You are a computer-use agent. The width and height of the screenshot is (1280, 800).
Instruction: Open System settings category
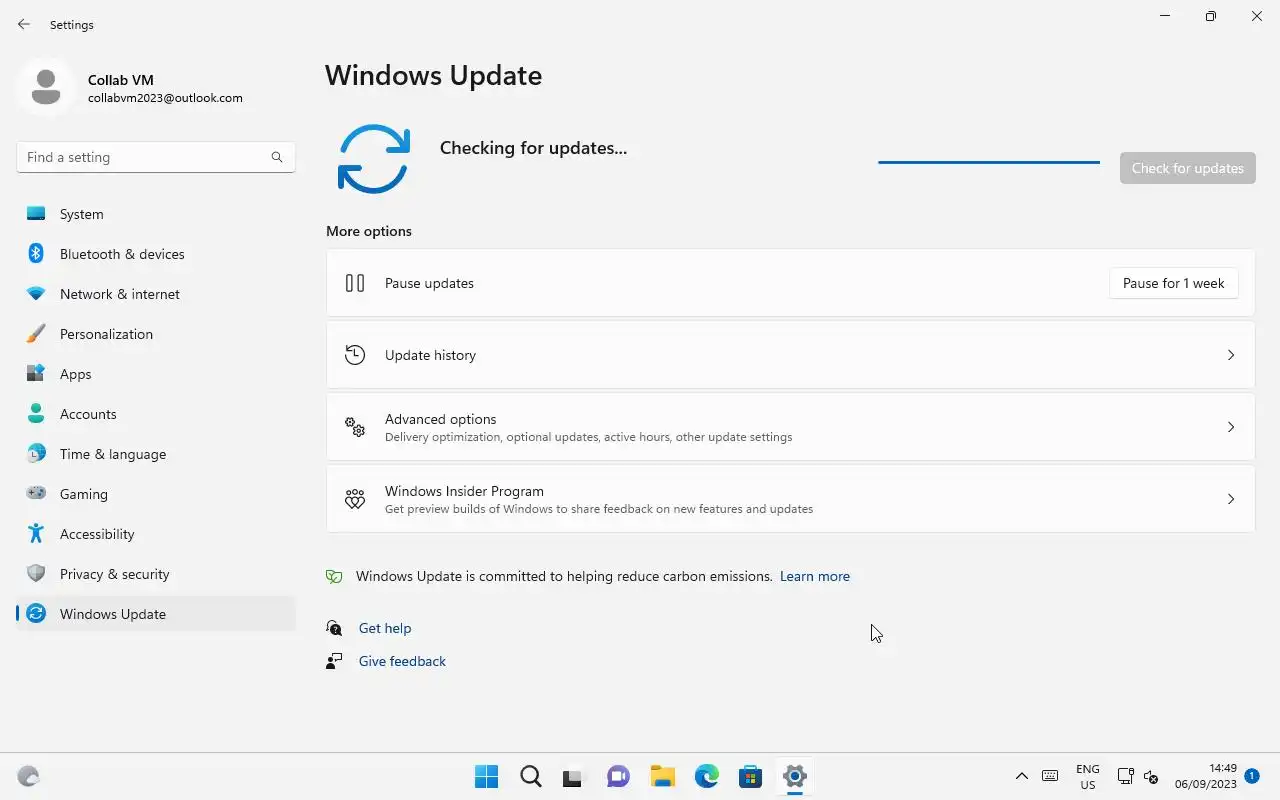pyautogui.click(x=156, y=214)
